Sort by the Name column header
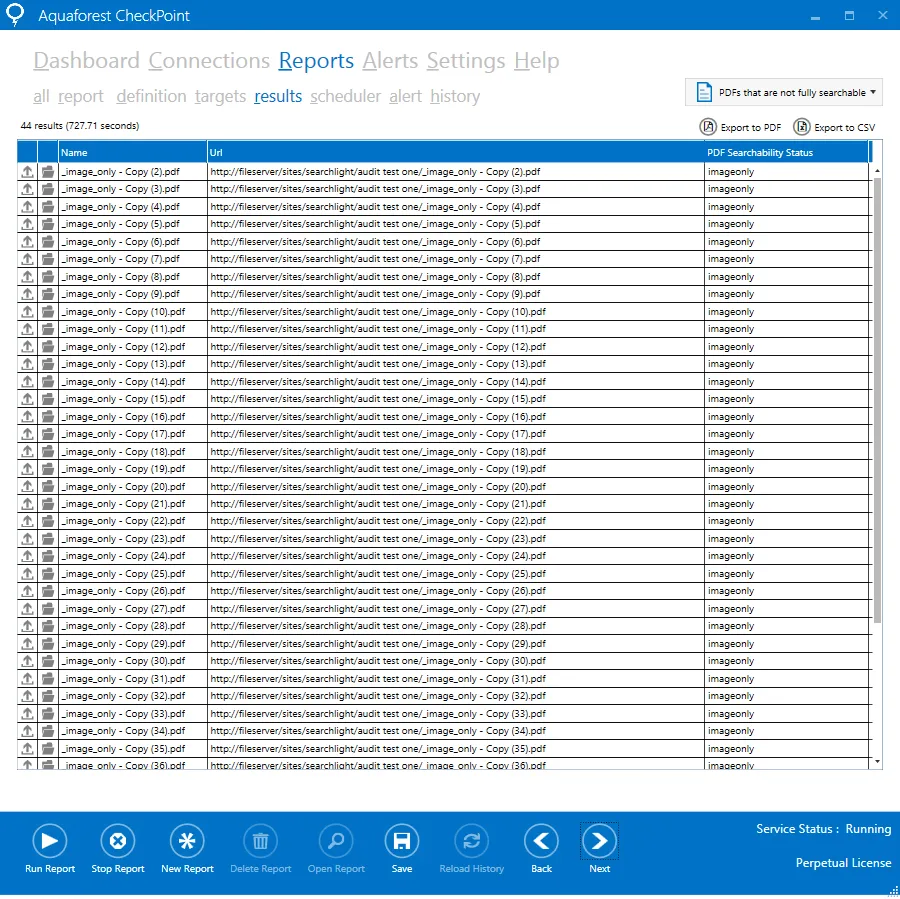Screen dimensions: 900x899 click(x=133, y=152)
